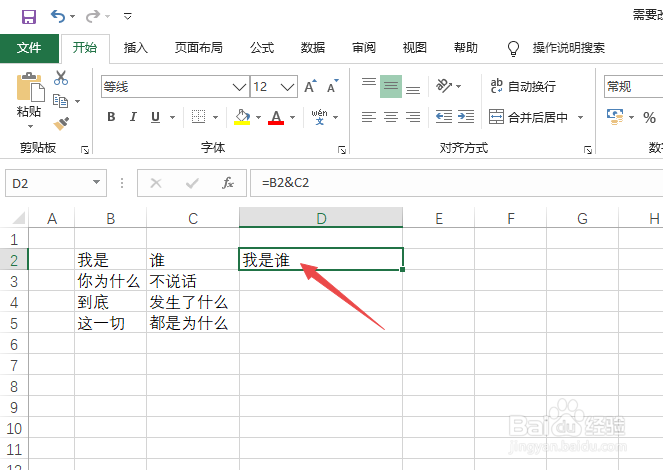Click the Copy icon
This screenshot has width=663, height=470.
tap(60, 101)
